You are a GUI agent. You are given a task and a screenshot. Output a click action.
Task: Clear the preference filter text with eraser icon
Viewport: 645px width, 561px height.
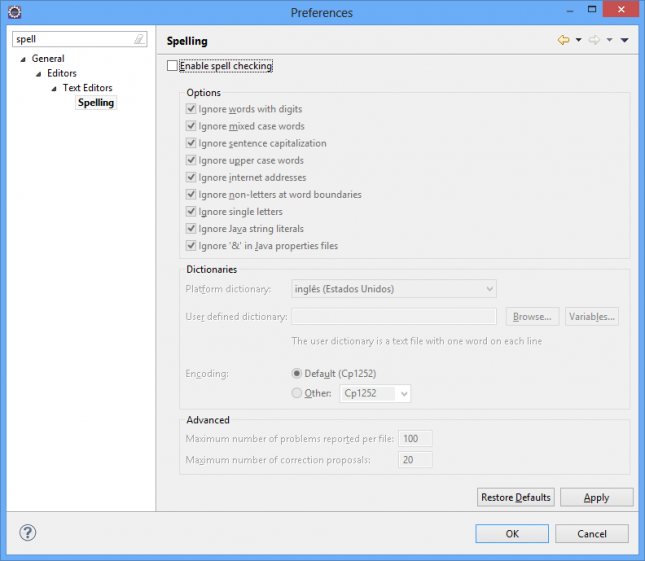(x=139, y=39)
